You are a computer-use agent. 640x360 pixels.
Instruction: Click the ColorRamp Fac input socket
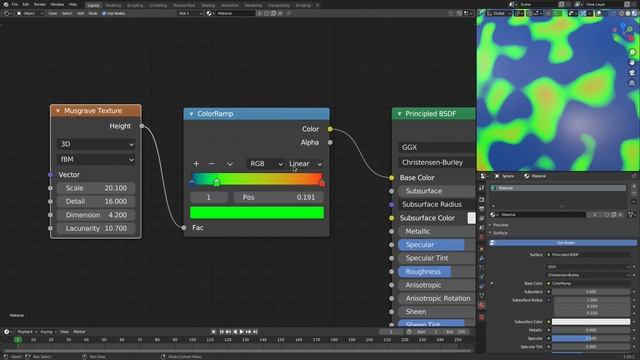click(184, 228)
